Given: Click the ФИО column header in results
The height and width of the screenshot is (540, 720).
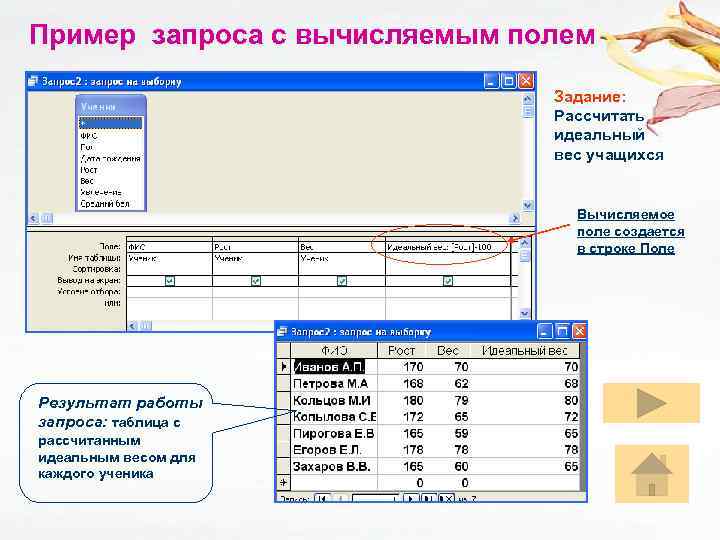Looking at the screenshot, I should point(334,350).
